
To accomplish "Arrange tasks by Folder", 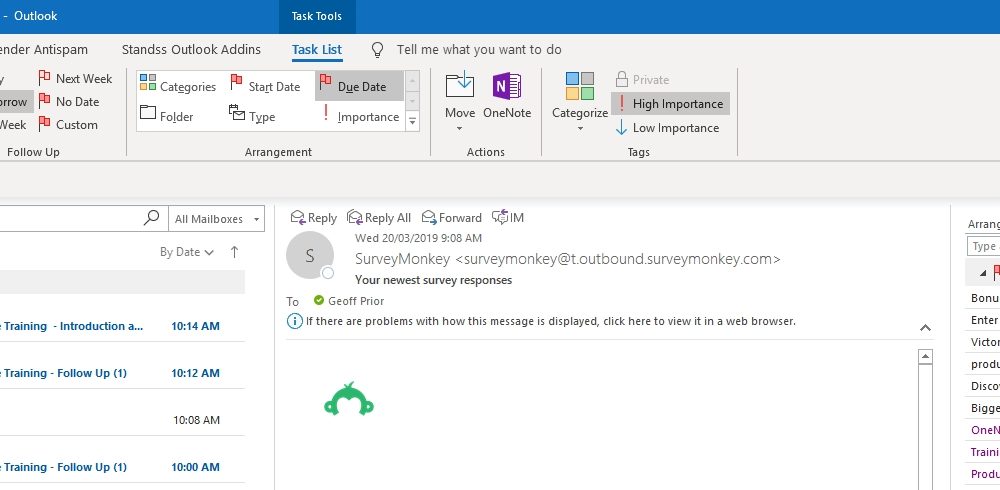I will coord(166,116).
